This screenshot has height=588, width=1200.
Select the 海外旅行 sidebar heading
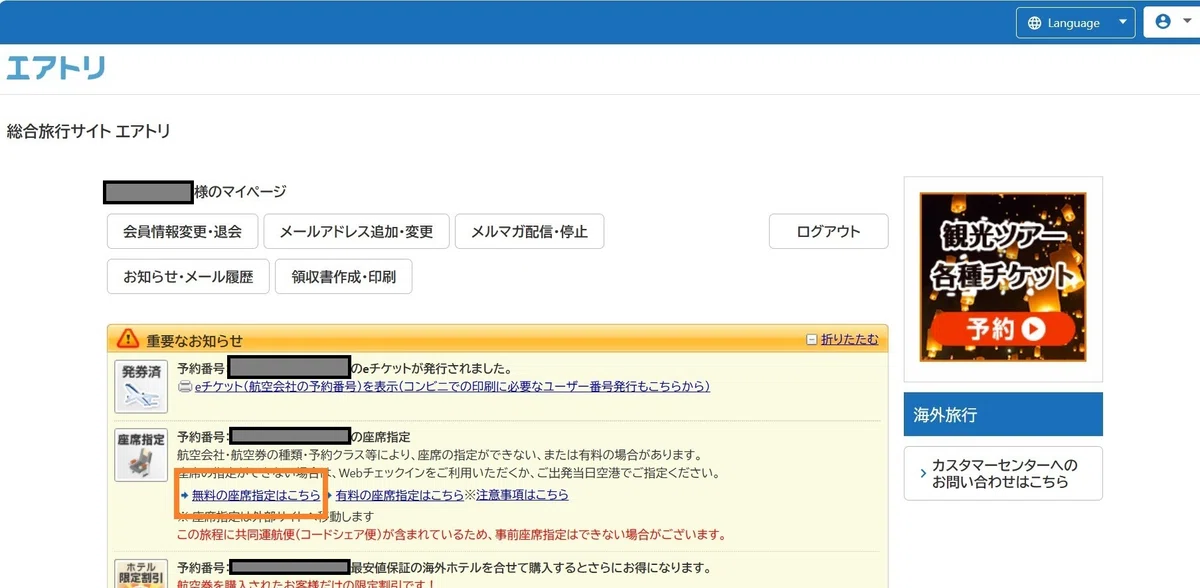point(1003,414)
